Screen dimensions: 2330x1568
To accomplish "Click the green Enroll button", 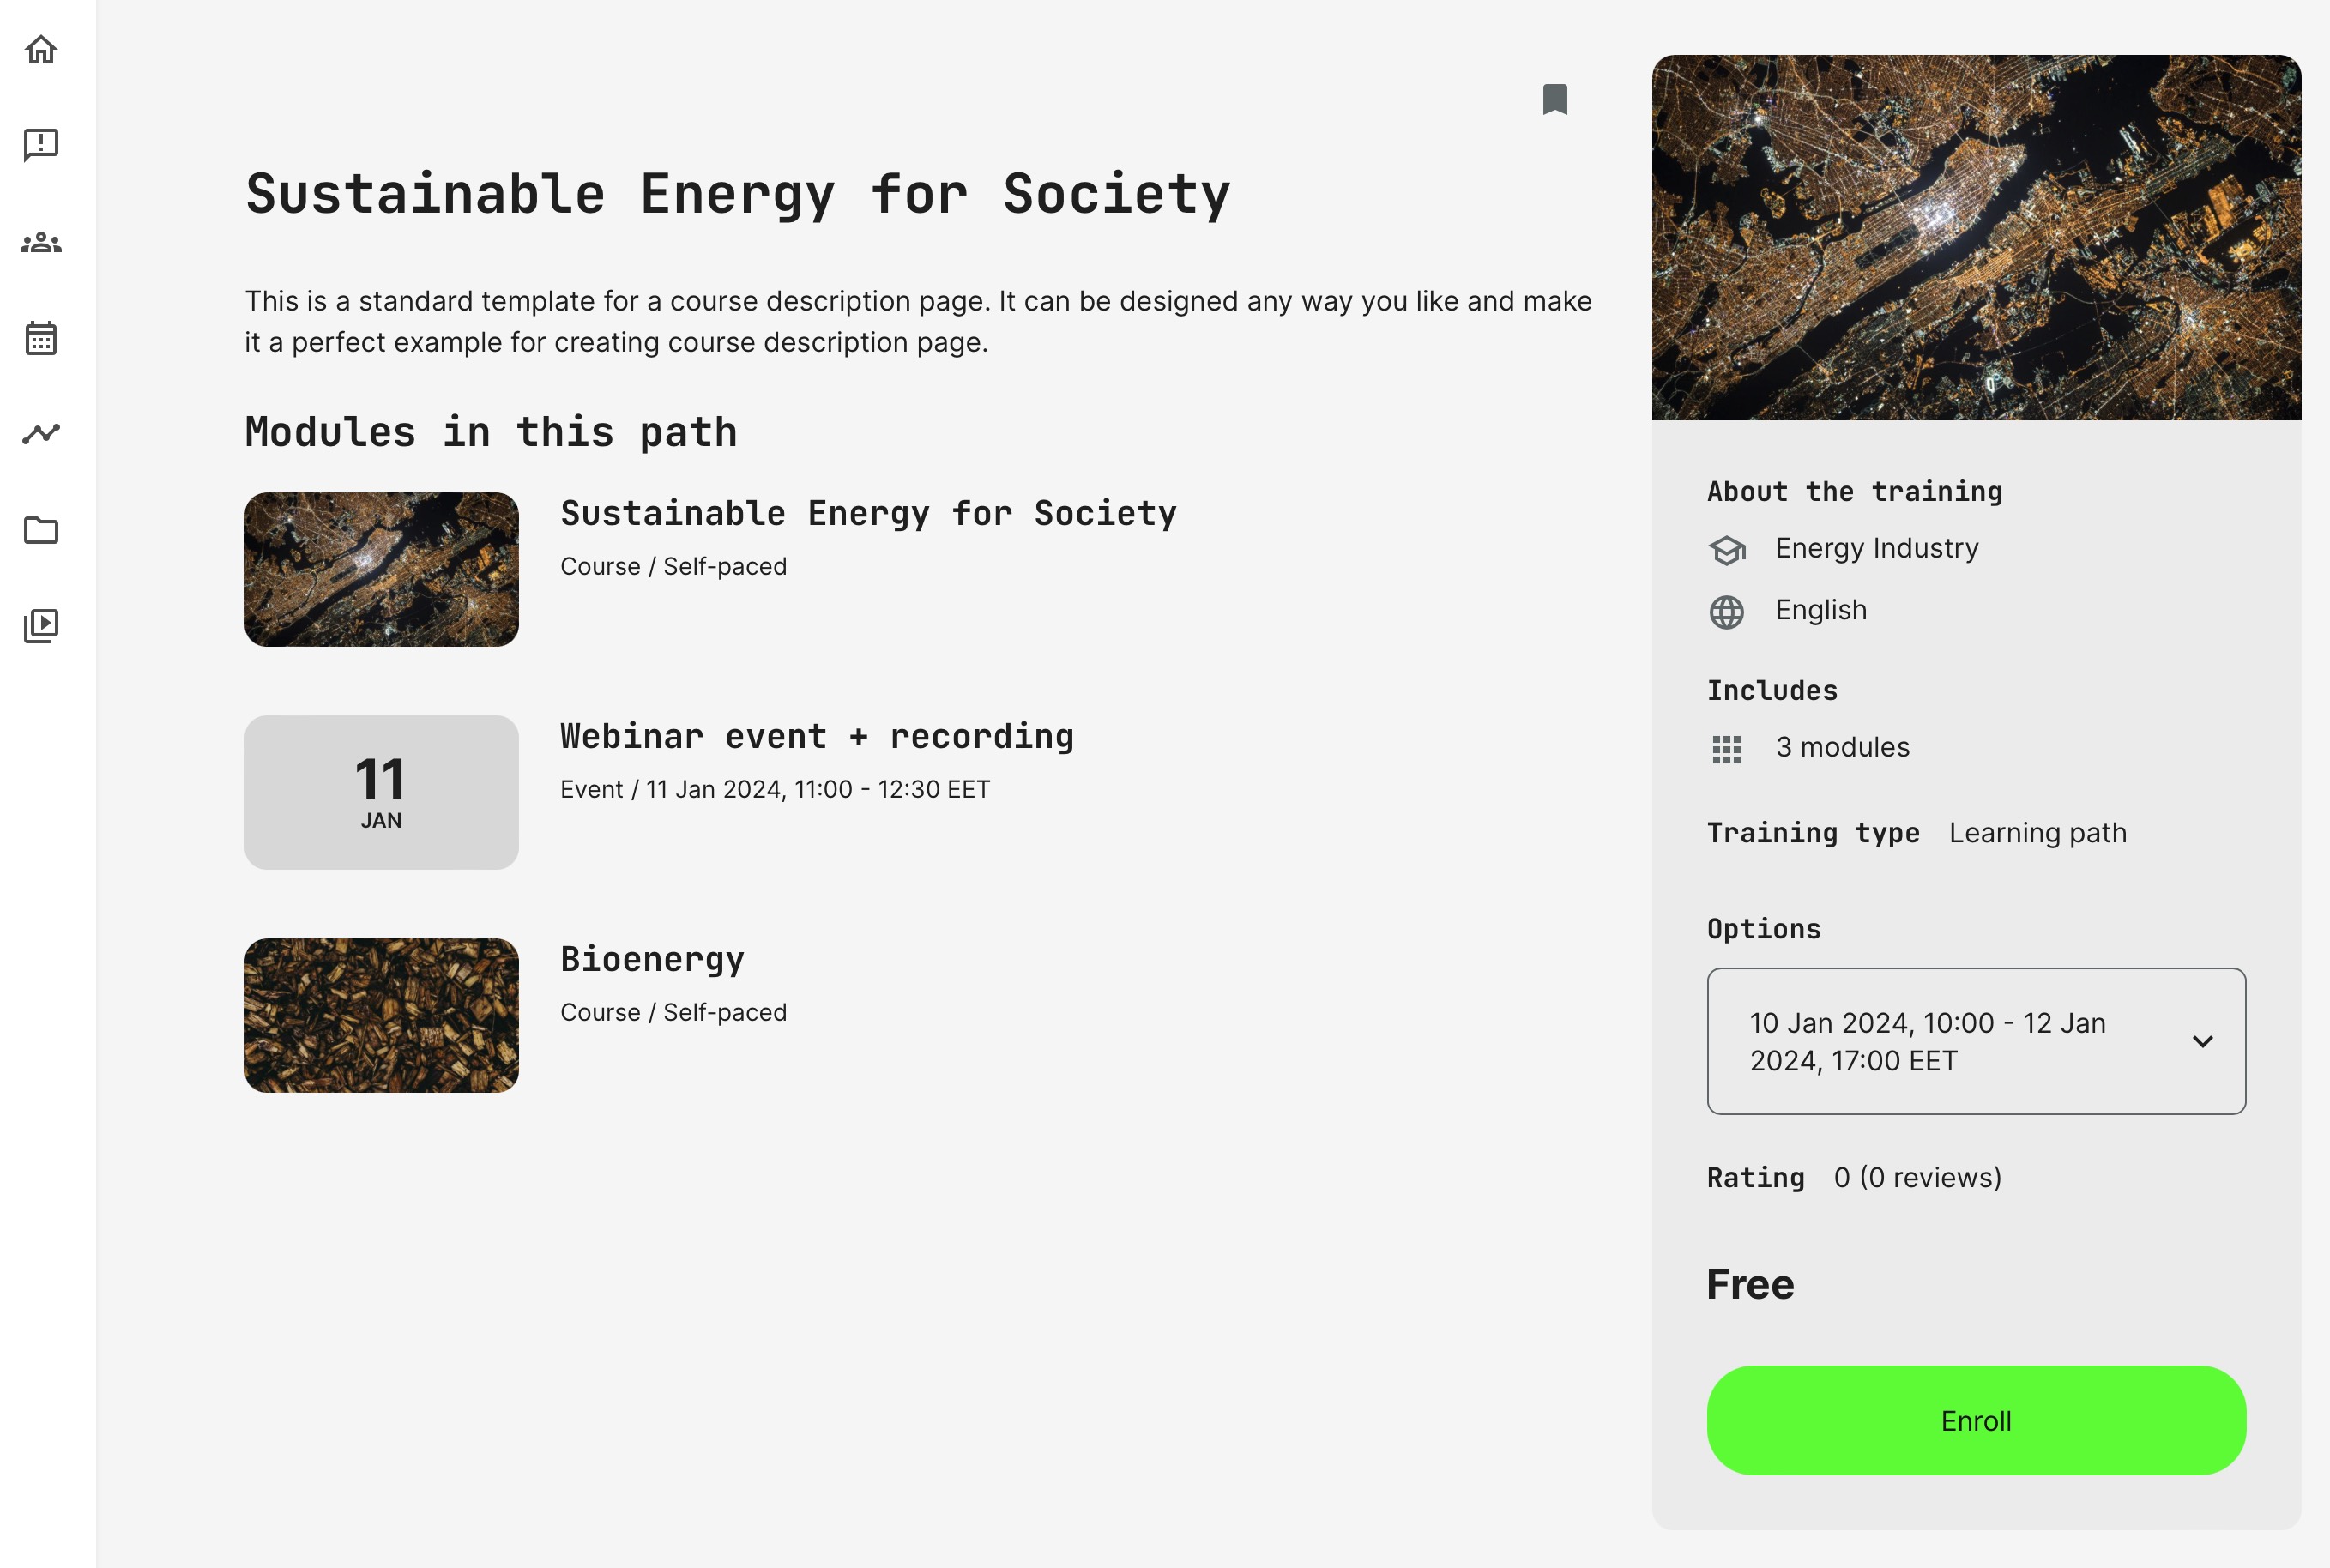I will click(x=1975, y=1420).
